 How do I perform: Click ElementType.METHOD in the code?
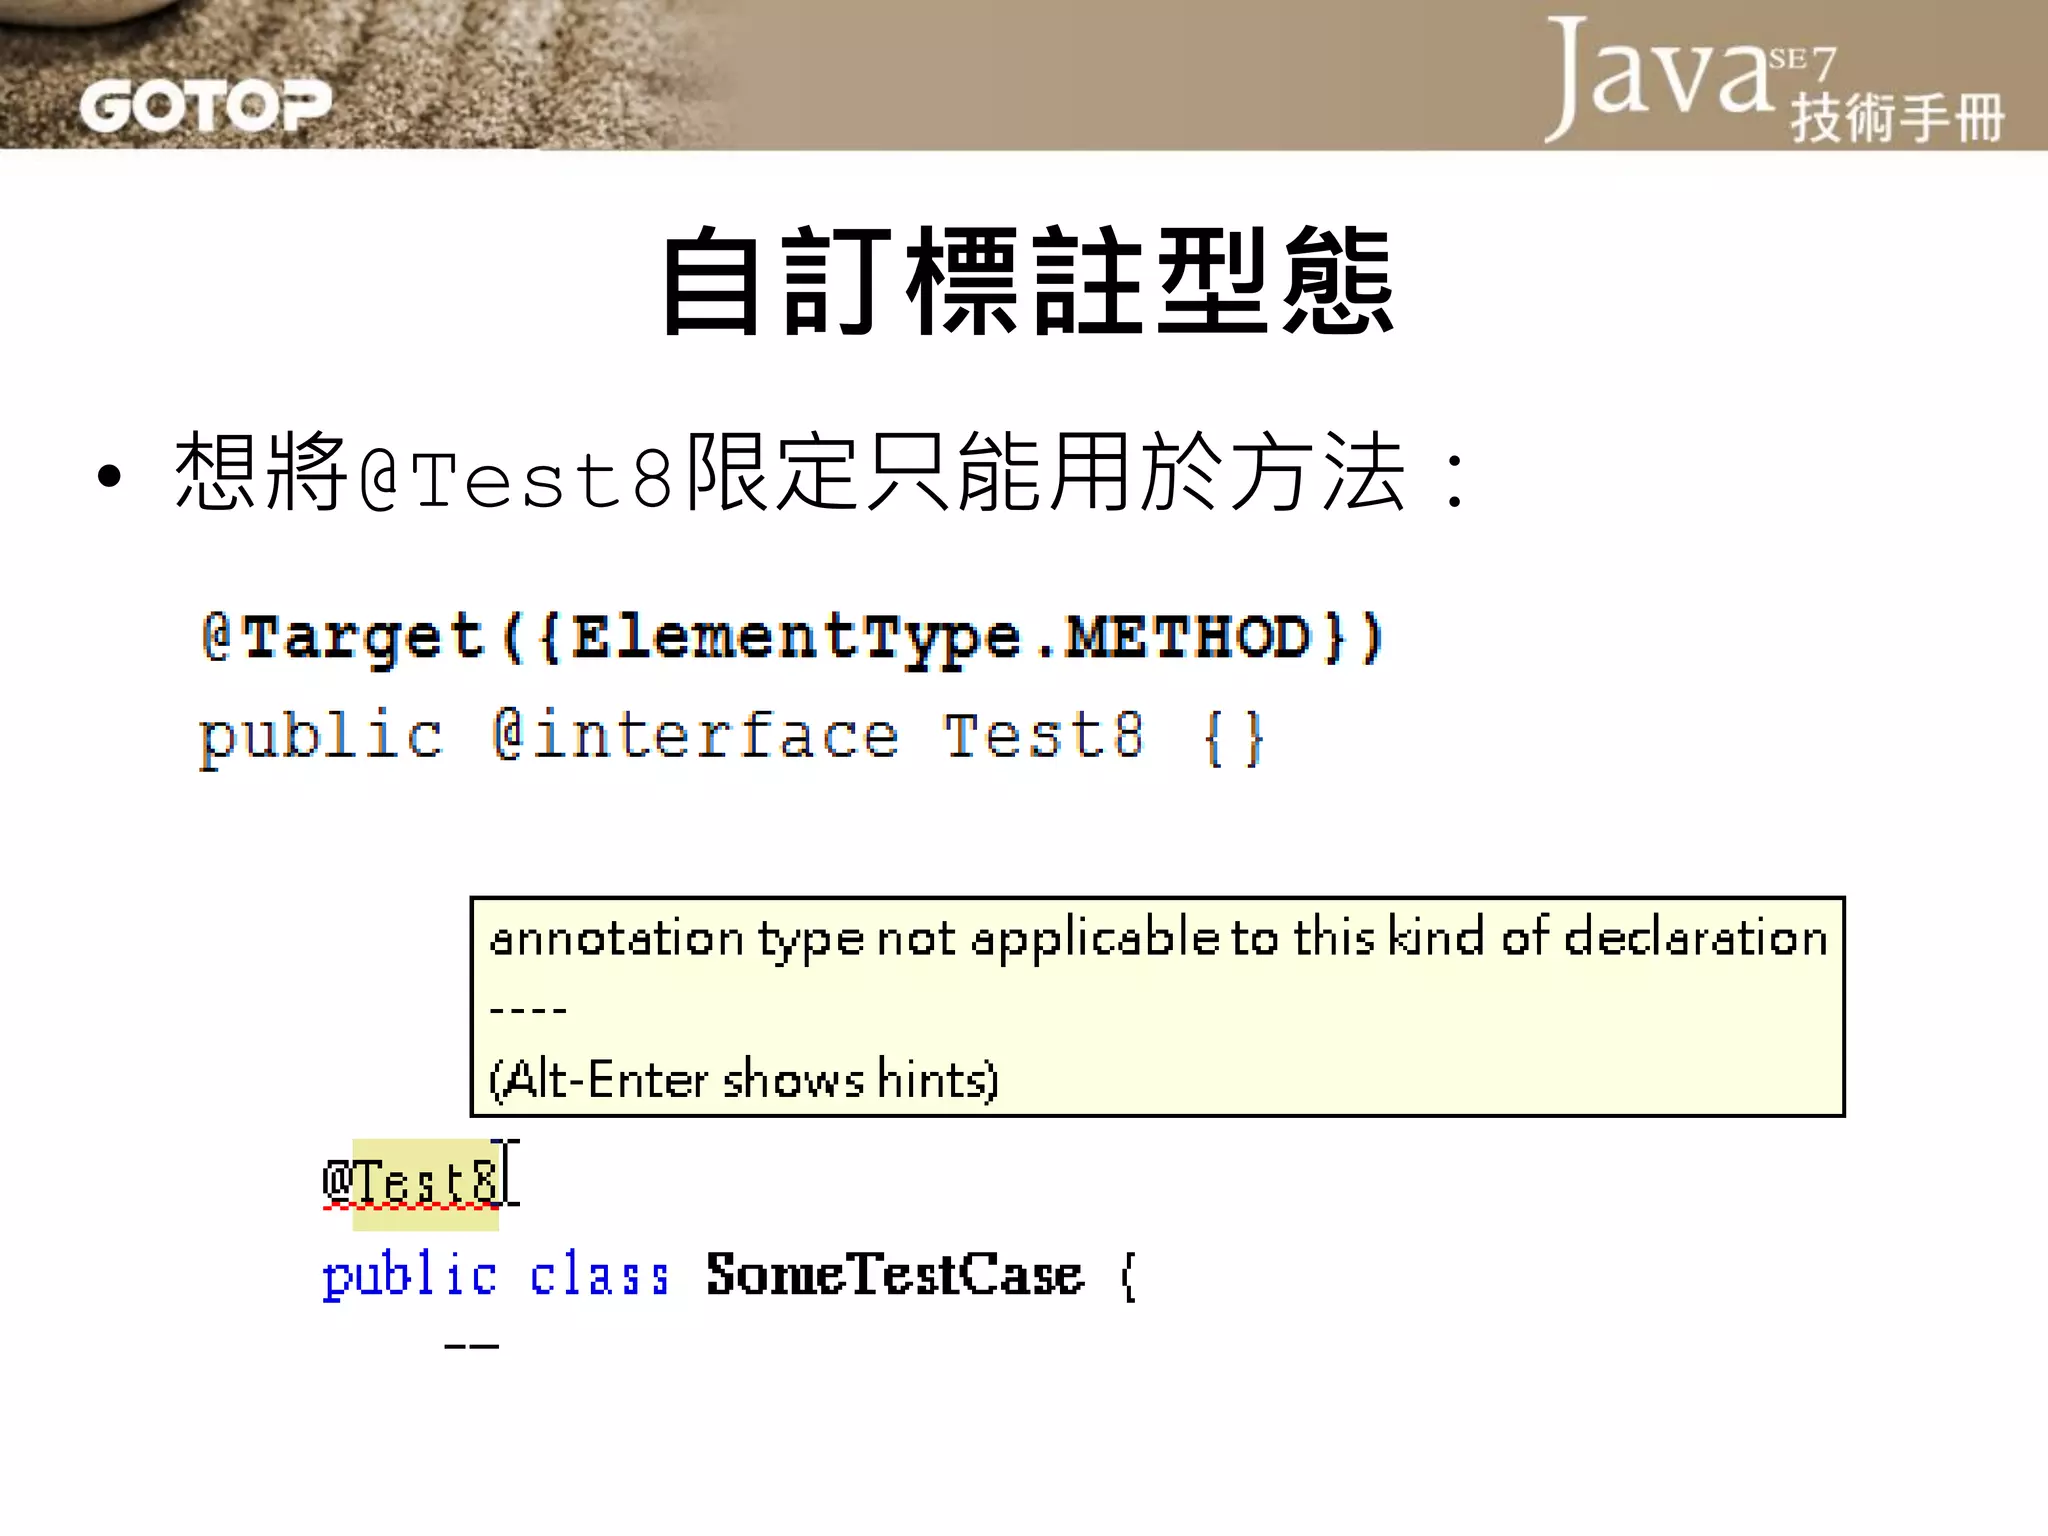pyautogui.click(x=940, y=637)
